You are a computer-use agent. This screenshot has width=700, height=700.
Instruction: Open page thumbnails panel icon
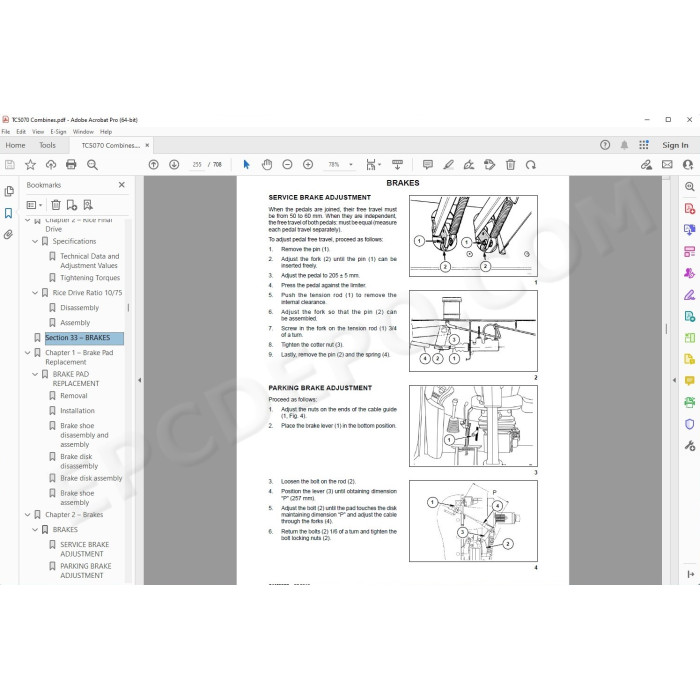click(9, 191)
